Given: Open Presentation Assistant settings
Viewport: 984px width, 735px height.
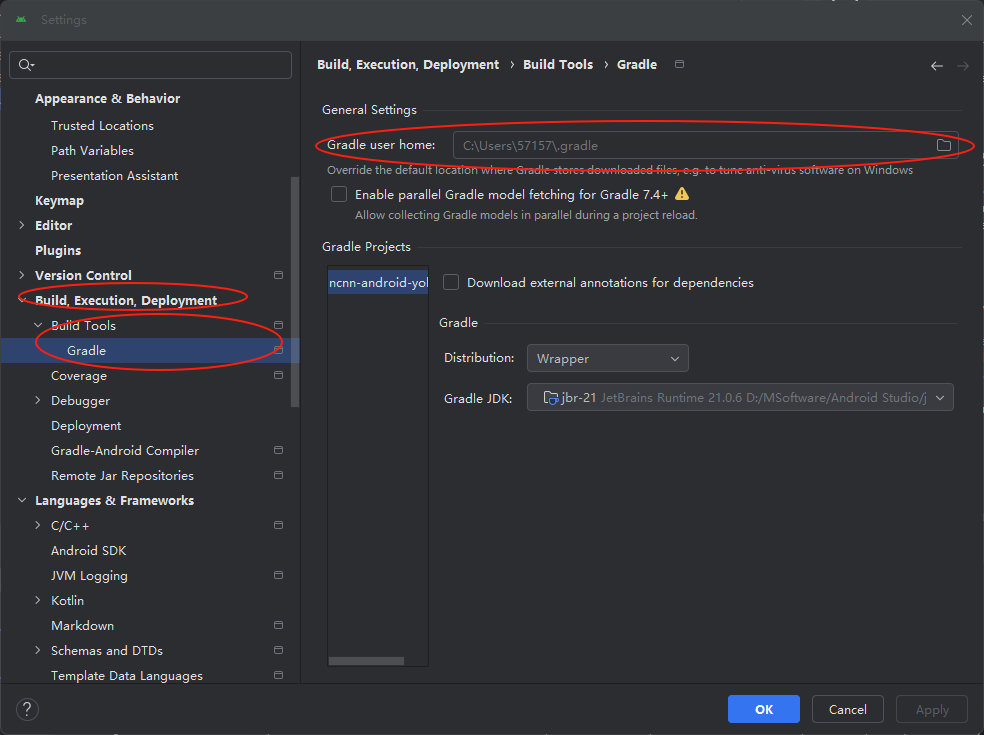Looking at the screenshot, I should pos(114,176).
